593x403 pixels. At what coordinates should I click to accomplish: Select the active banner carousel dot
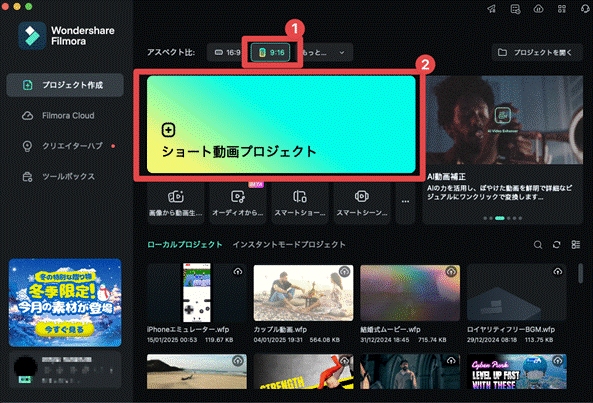point(500,218)
